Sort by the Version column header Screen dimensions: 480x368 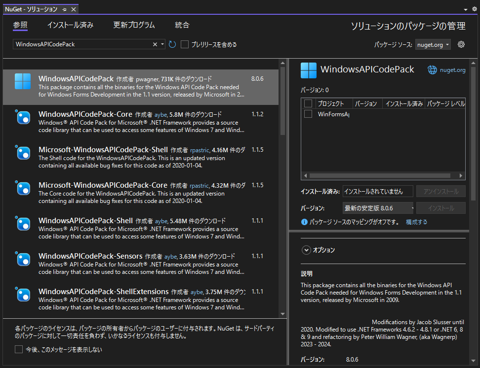[x=366, y=104]
